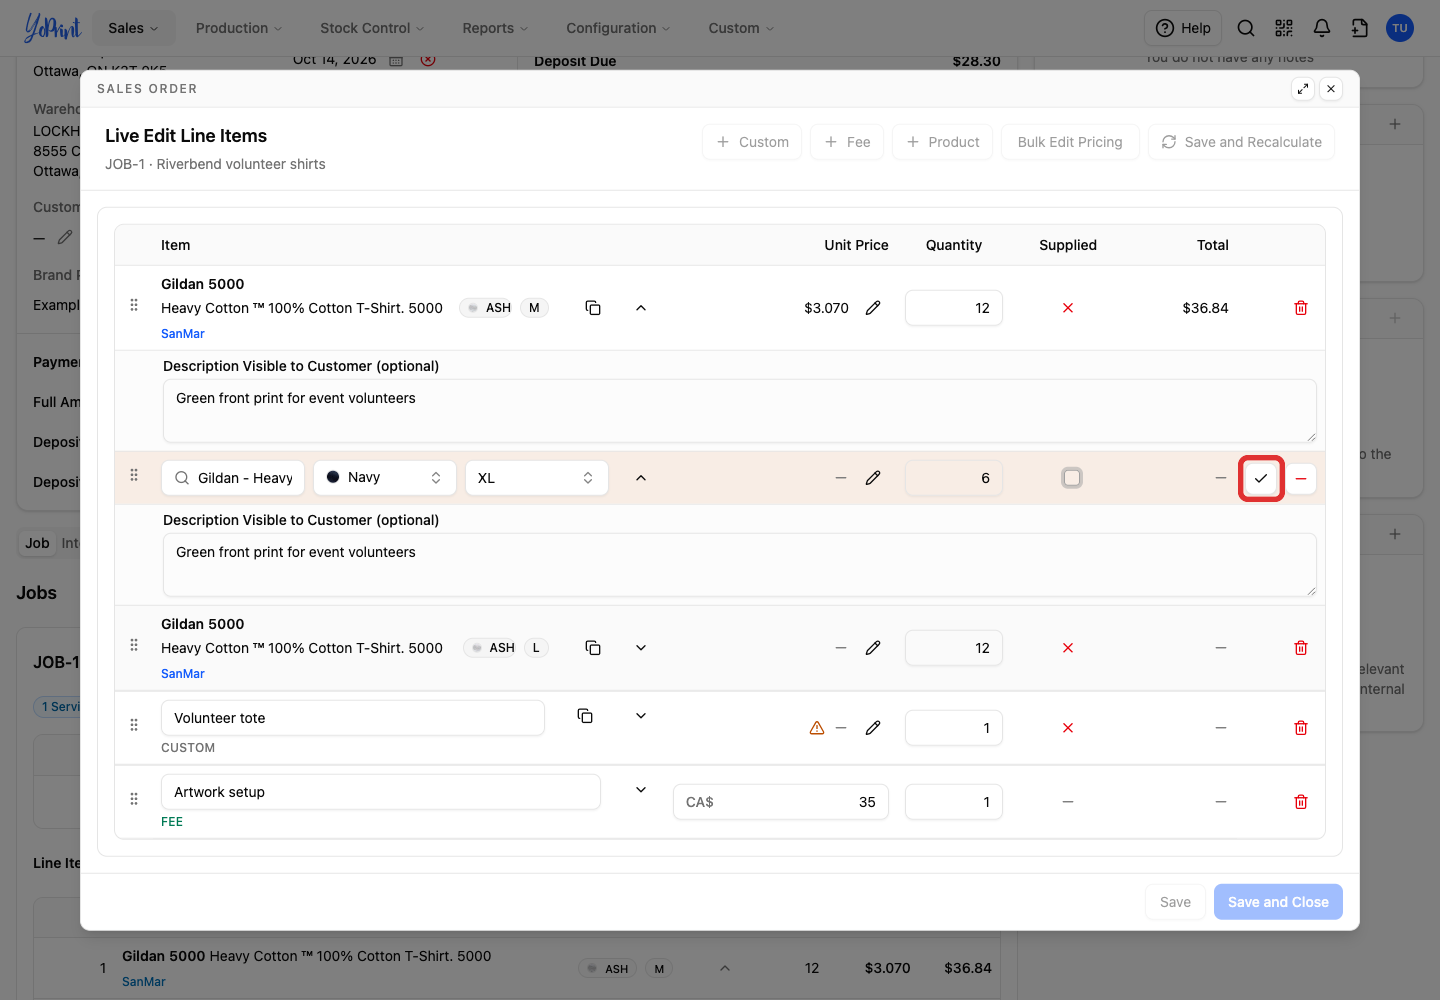Toggle Supplied mark for Volunteer tote
This screenshot has height=1000, width=1440.
pos(1068,728)
